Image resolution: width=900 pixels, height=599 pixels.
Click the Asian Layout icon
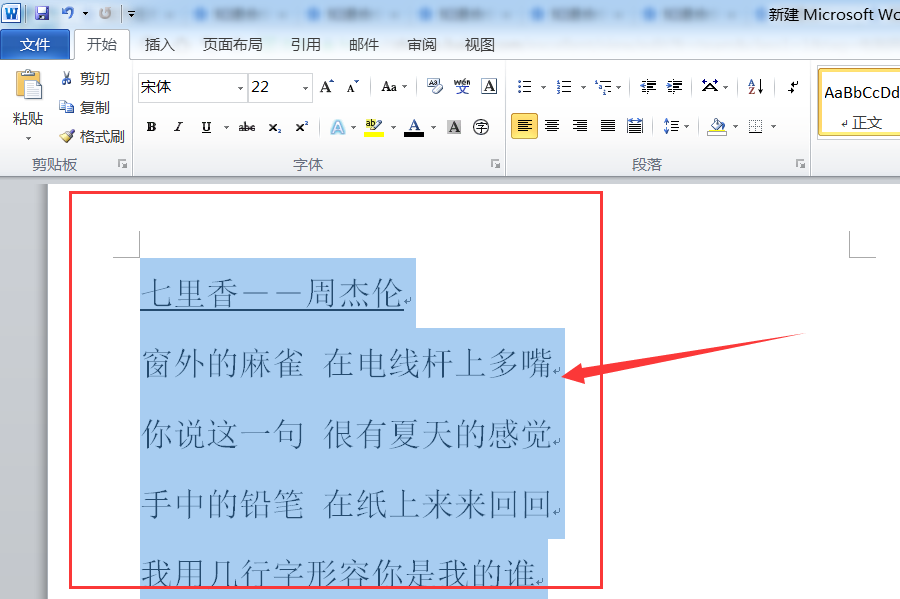point(710,87)
